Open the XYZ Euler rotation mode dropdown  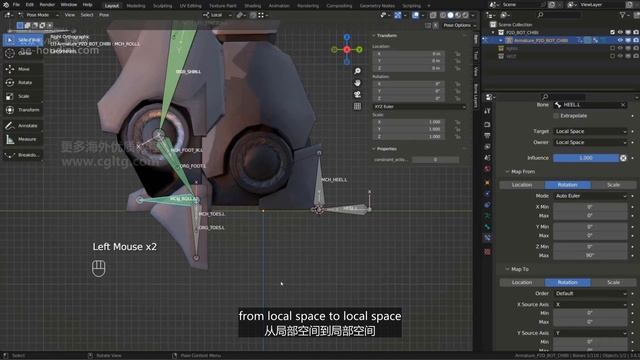419,107
